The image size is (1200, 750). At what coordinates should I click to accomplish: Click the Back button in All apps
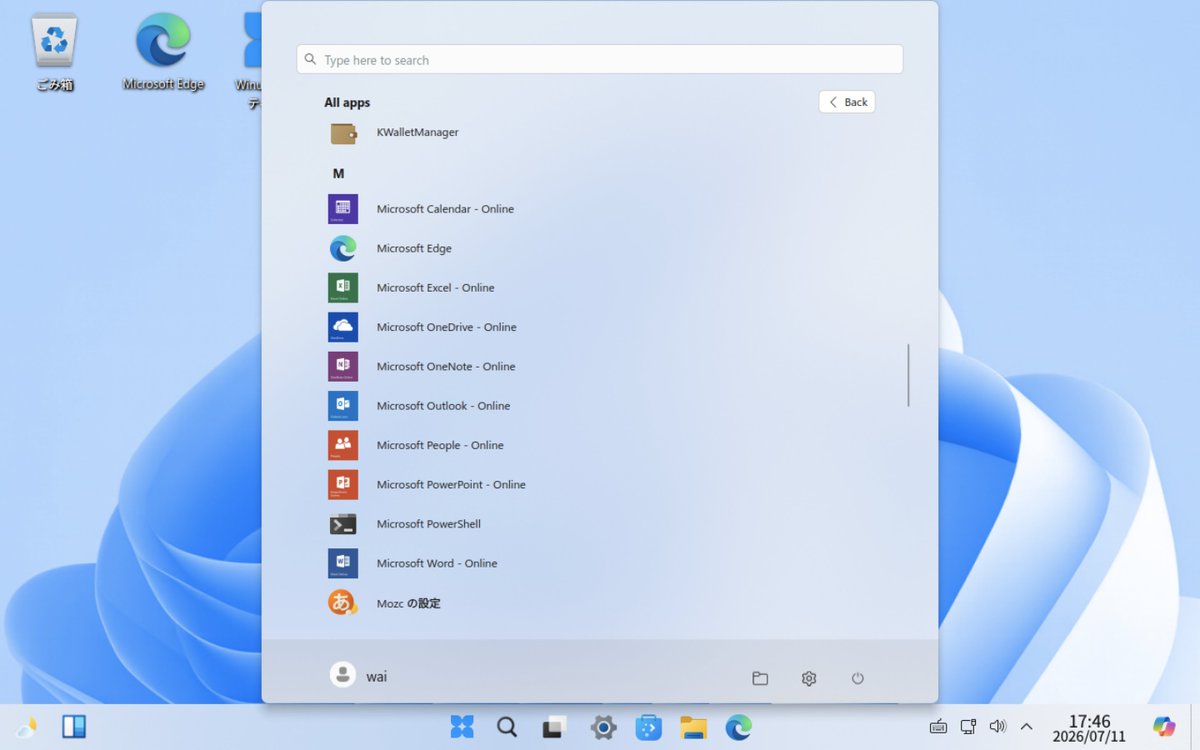(x=847, y=102)
